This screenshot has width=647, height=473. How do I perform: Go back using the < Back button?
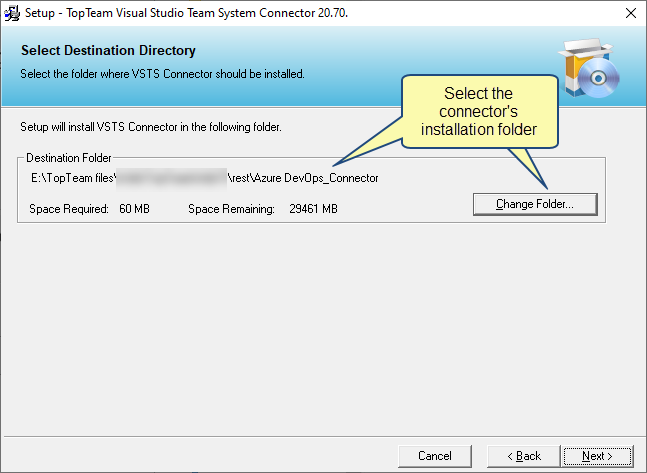pos(524,456)
